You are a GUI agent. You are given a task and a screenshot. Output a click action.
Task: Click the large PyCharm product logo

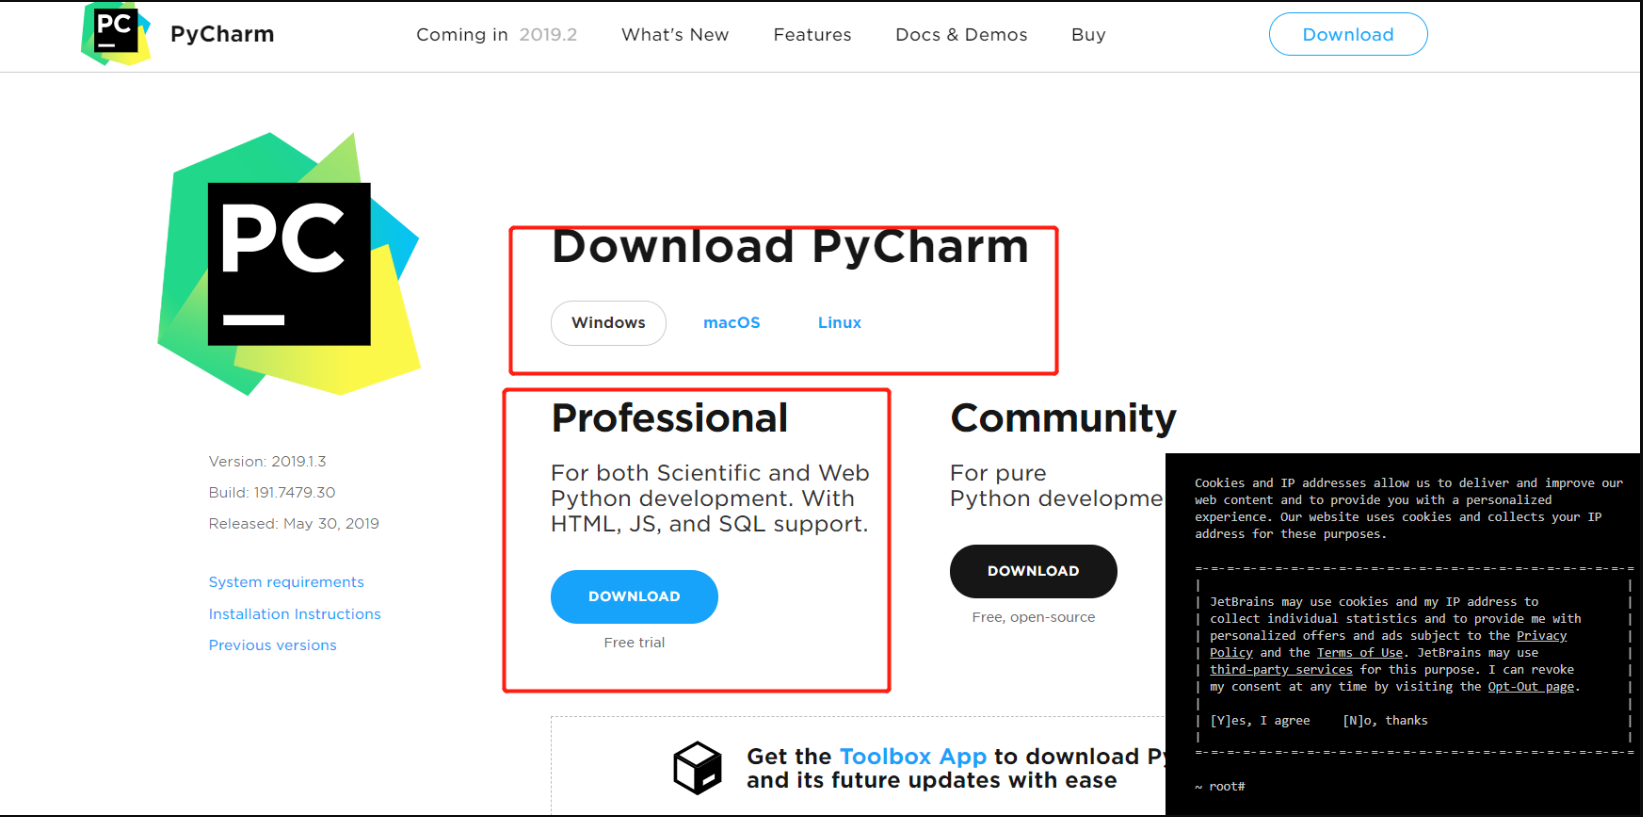pos(289,264)
